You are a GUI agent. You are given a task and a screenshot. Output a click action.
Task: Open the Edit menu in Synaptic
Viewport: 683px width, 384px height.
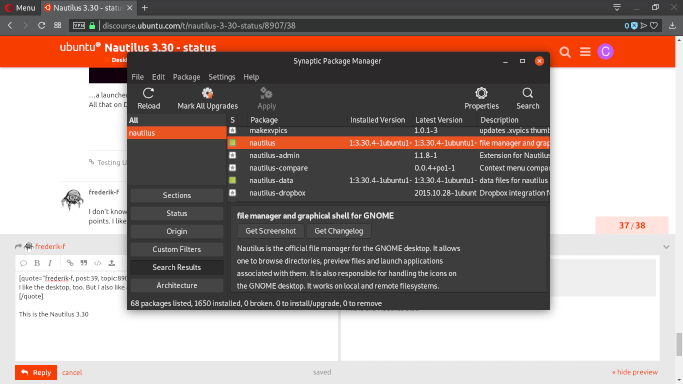pos(158,77)
